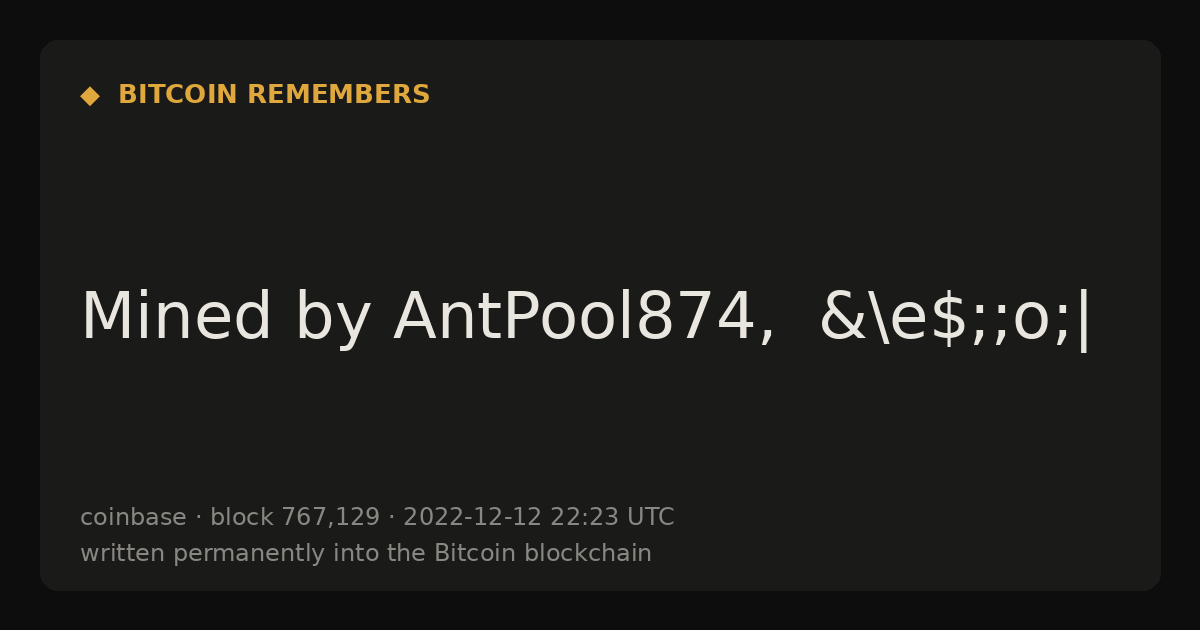Click the orange diamond icon
Image resolution: width=1200 pixels, height=630 pixels.
point(90,96)
